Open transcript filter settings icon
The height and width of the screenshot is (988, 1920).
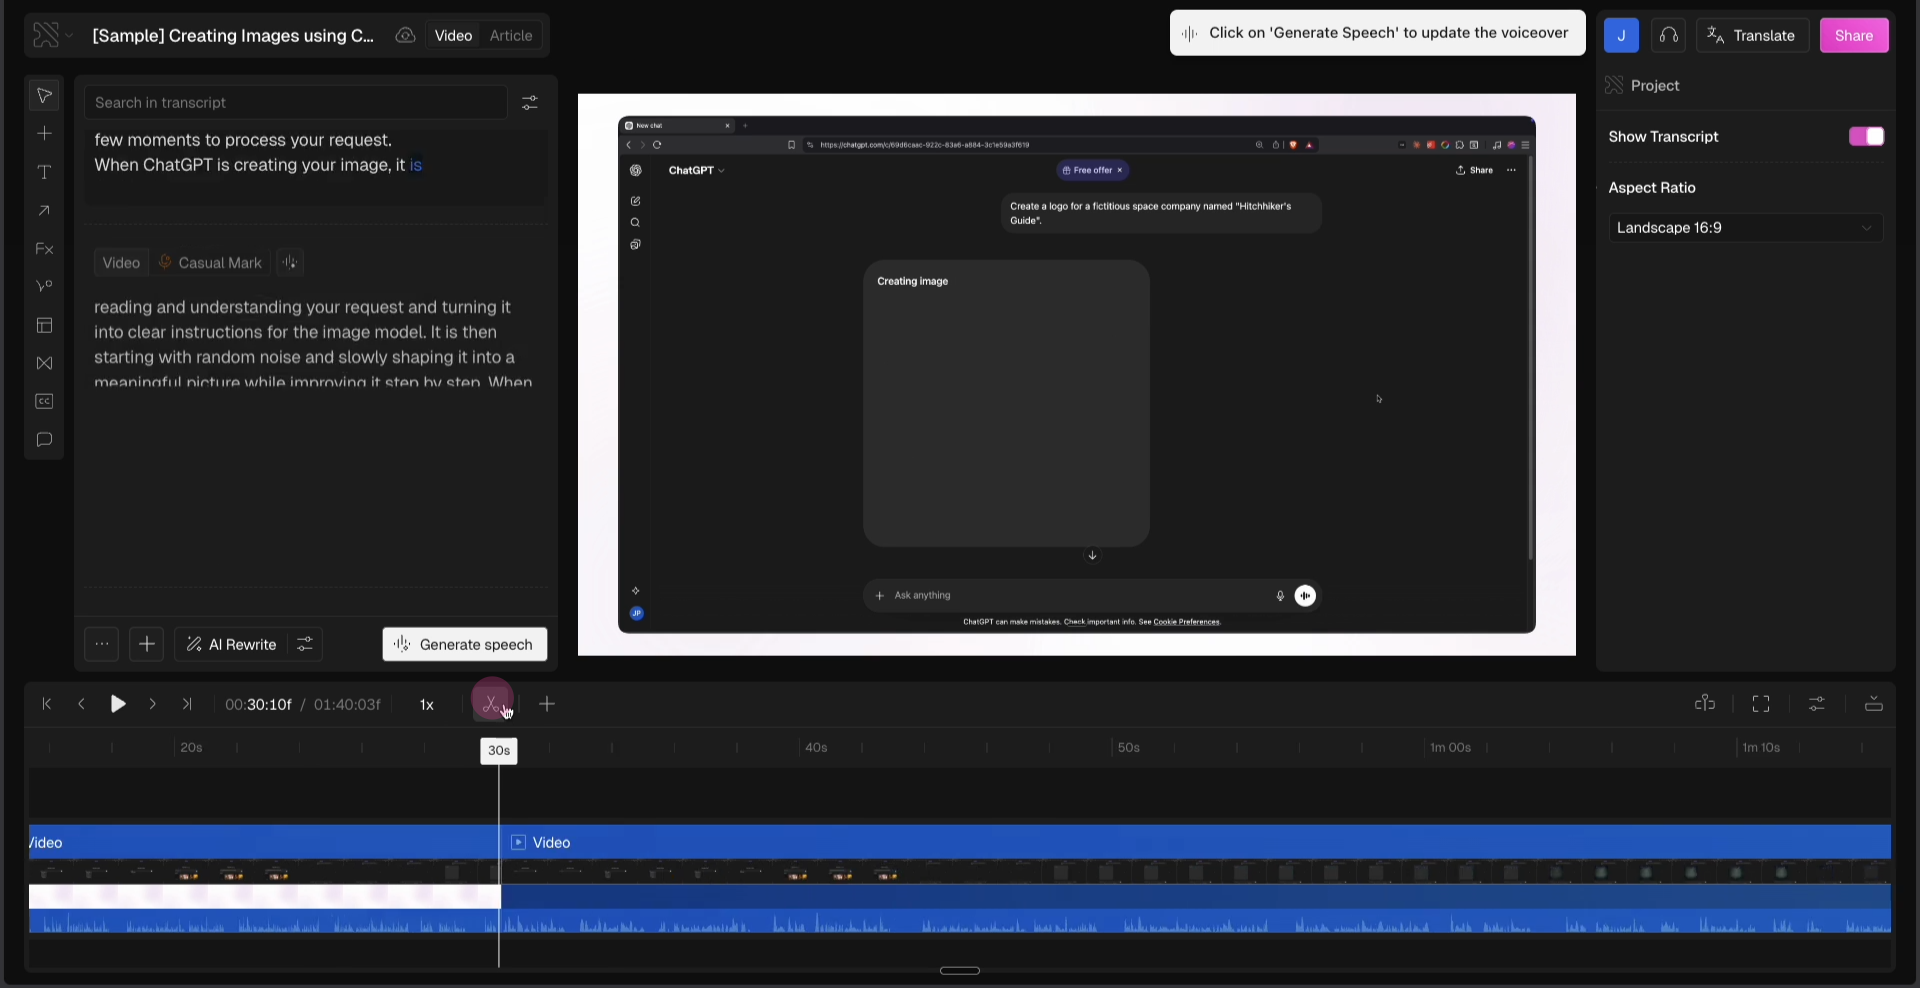(x=530, y=103)
